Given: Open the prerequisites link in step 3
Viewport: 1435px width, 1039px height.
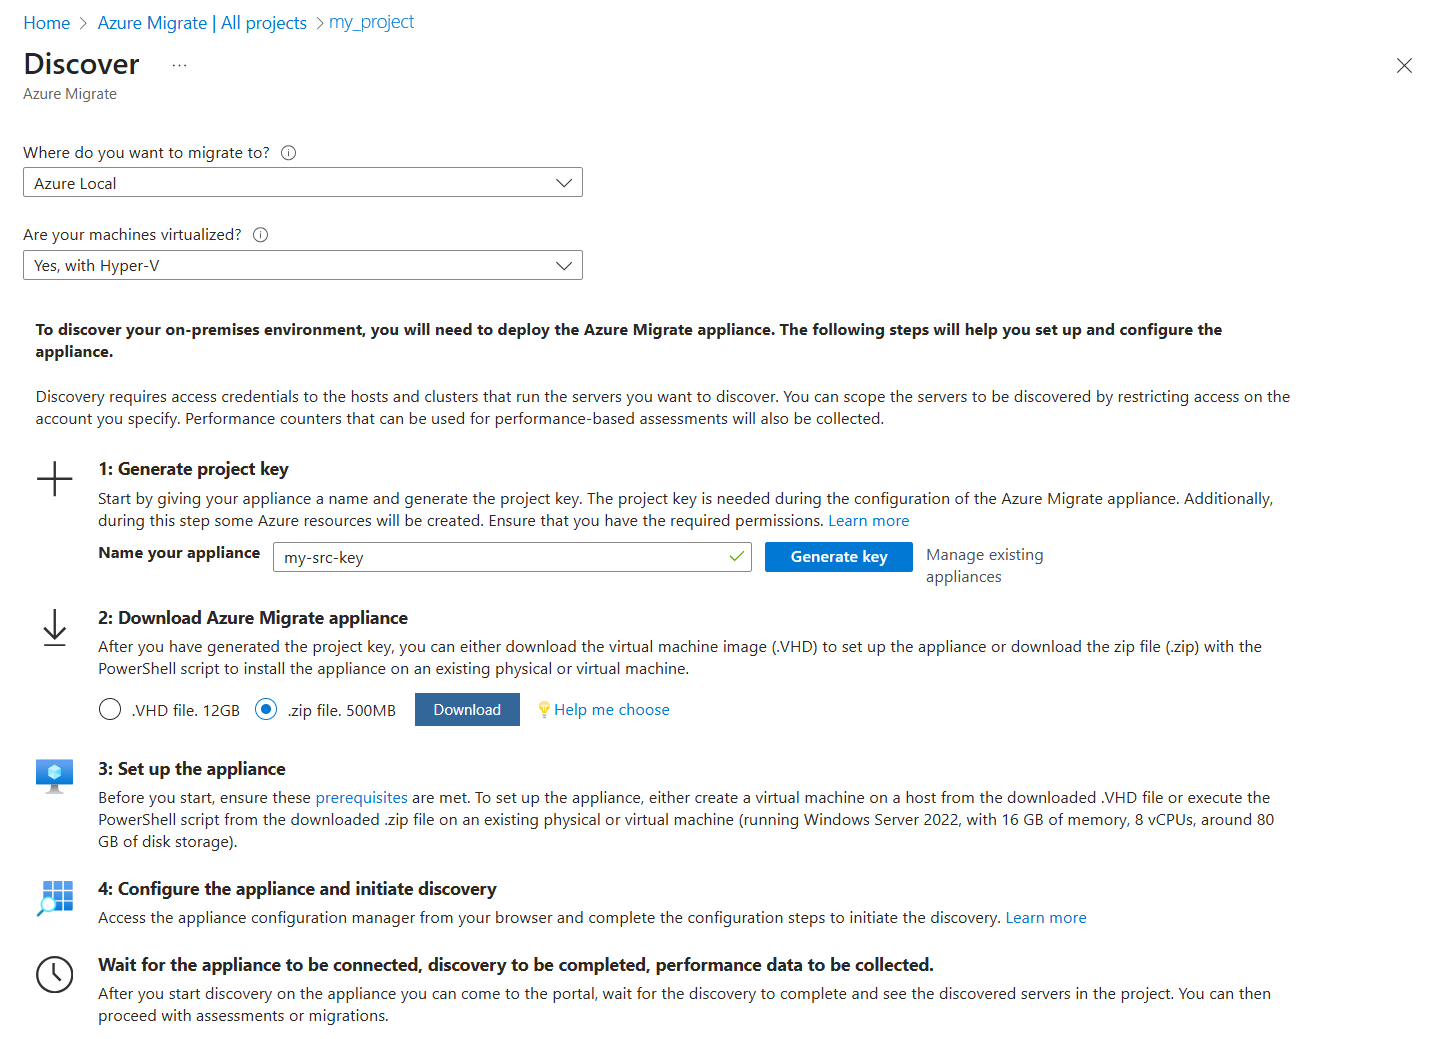Looking at the screenshot, I should point(361,798).
